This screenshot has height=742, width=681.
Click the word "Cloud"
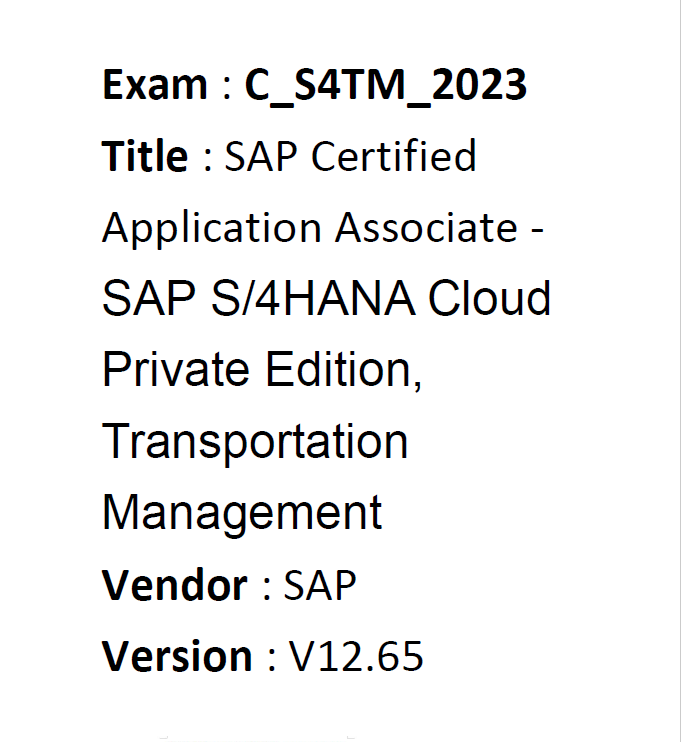pos(489,298)
